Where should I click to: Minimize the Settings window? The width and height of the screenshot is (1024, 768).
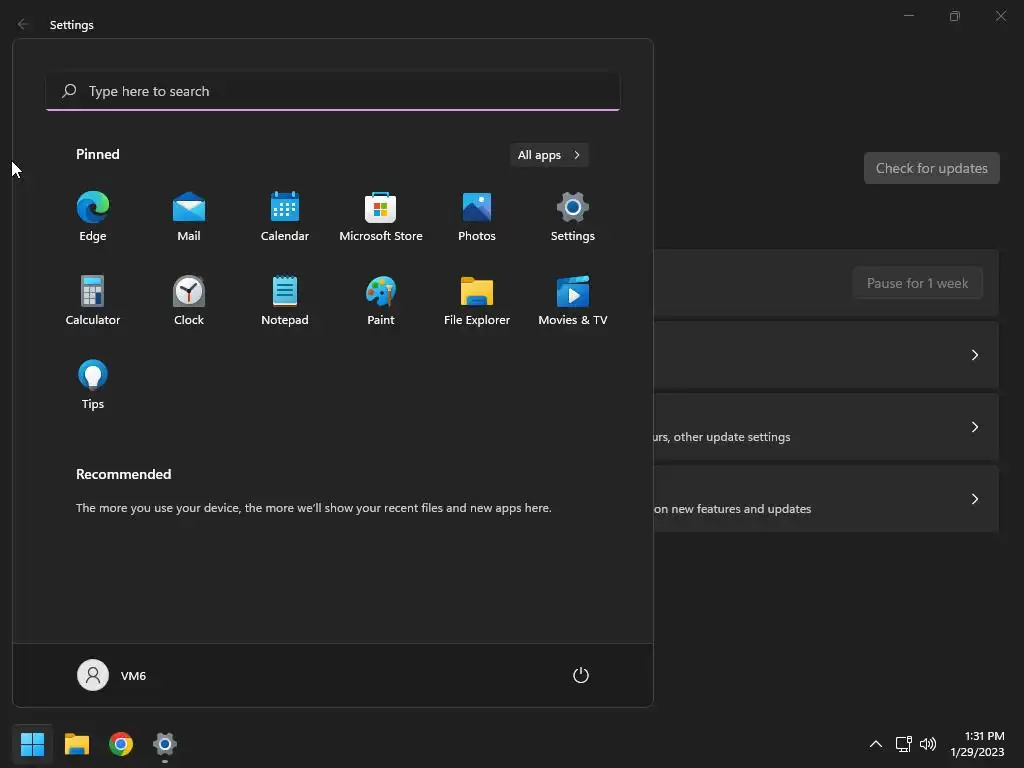tap(908, 16)
